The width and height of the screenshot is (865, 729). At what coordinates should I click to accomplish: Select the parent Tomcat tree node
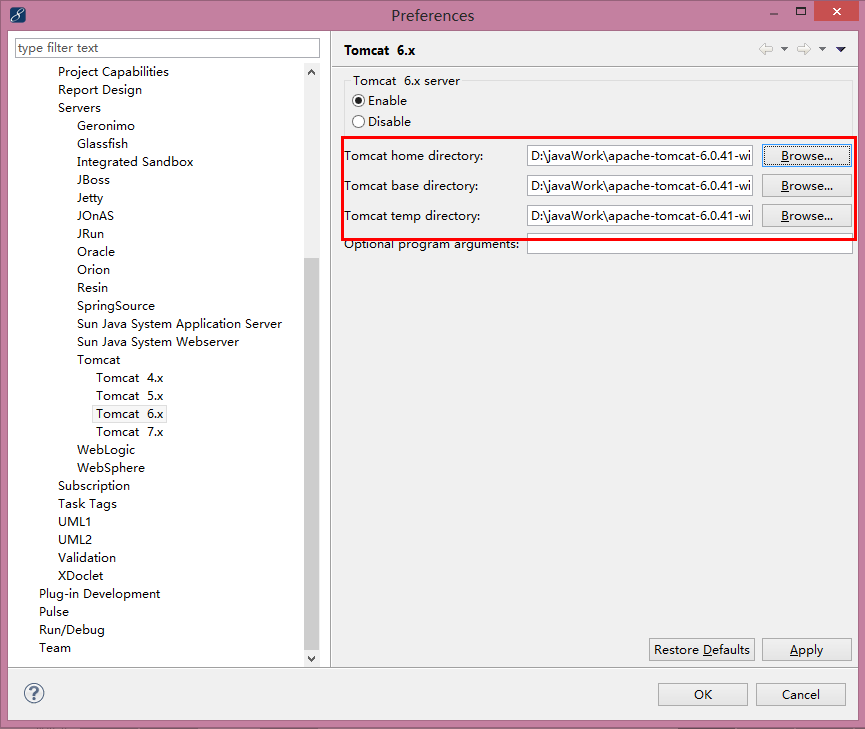pyautogui.click(x=99, y=360)
